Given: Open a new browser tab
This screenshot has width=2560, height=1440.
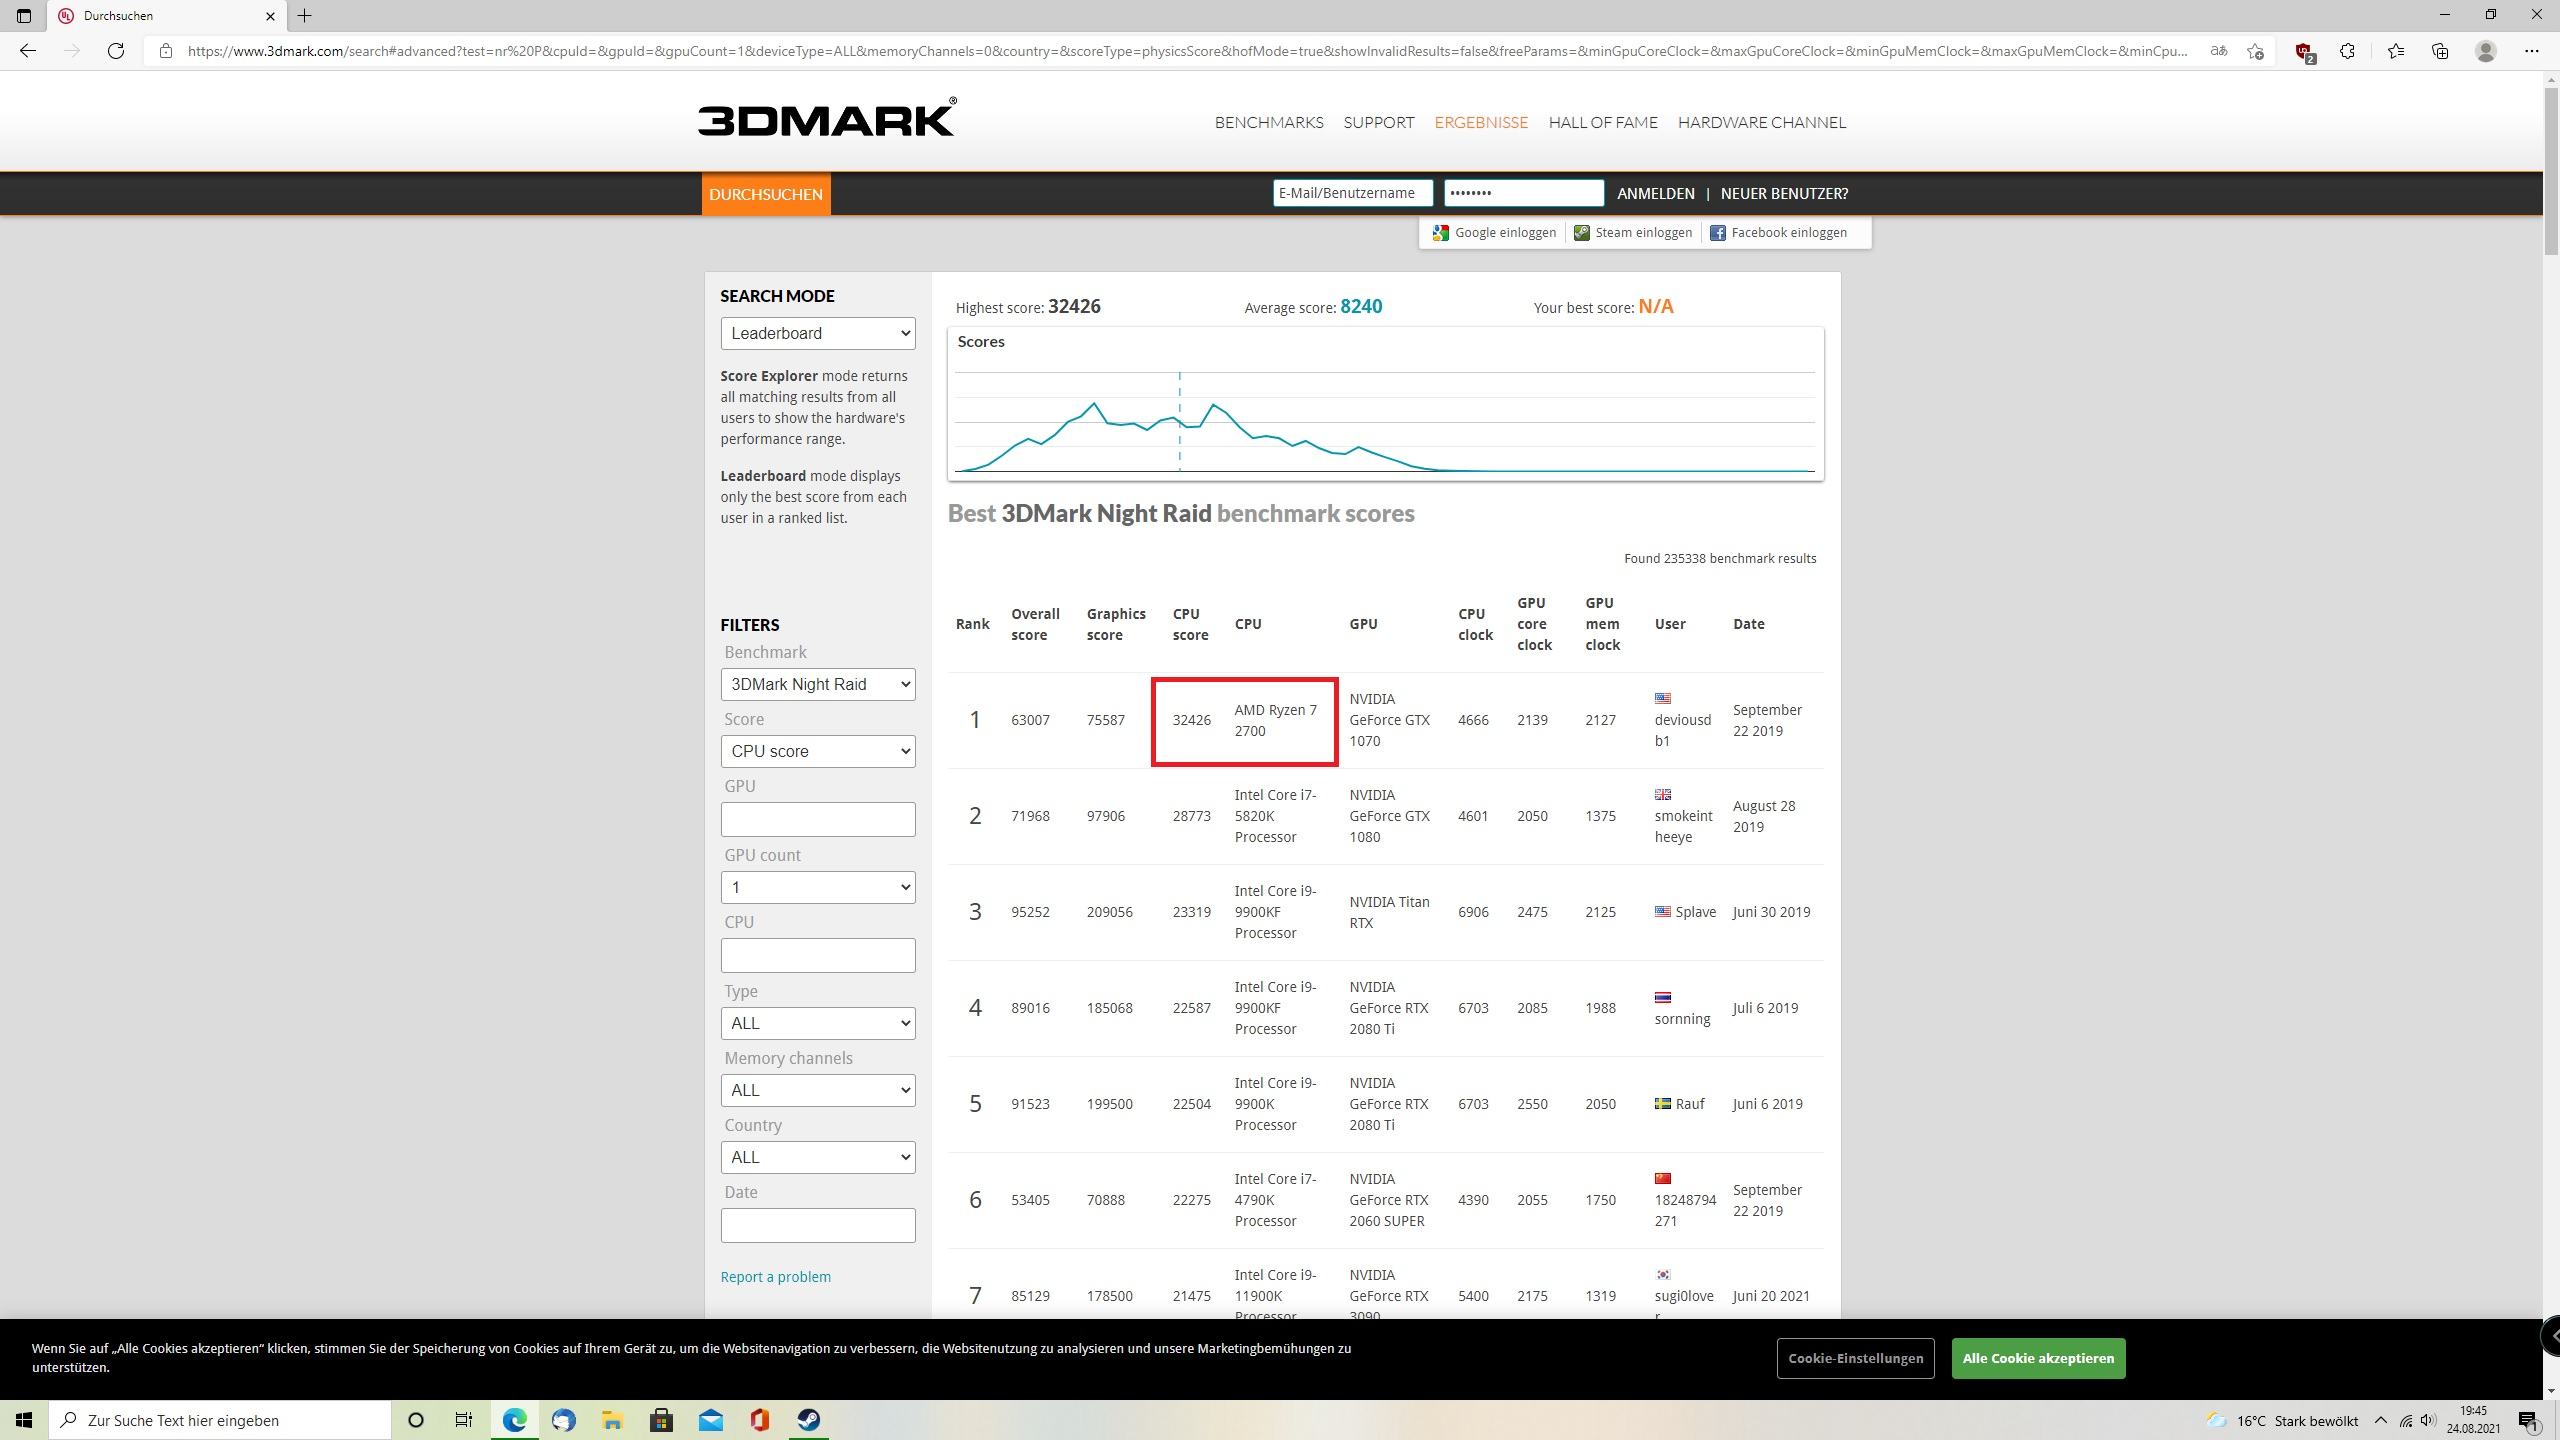Looking at the screenshot, I should pyautogui.click(x=305, y=15).
